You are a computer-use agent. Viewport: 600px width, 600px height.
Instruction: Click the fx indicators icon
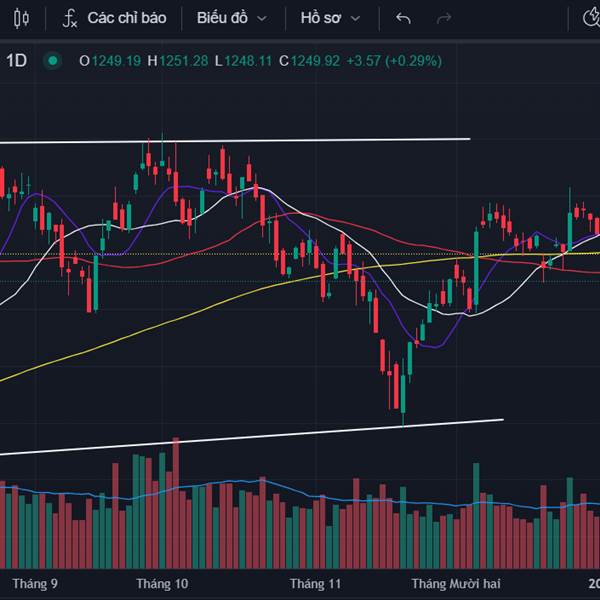pyautogui.click(x=70, y=18)
